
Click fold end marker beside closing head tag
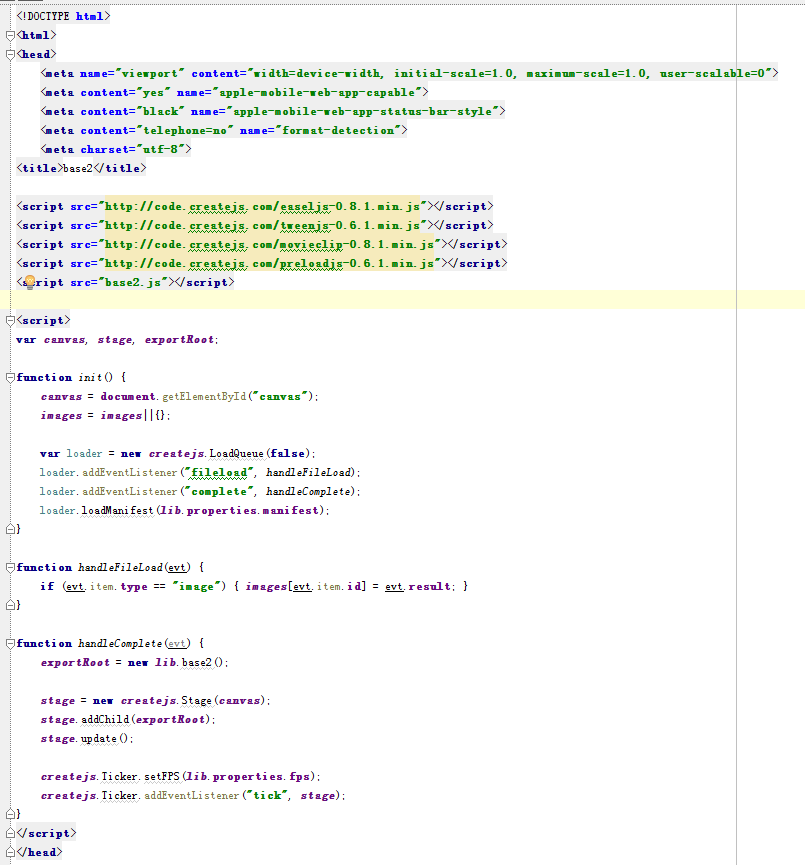(x=11, y=852)
